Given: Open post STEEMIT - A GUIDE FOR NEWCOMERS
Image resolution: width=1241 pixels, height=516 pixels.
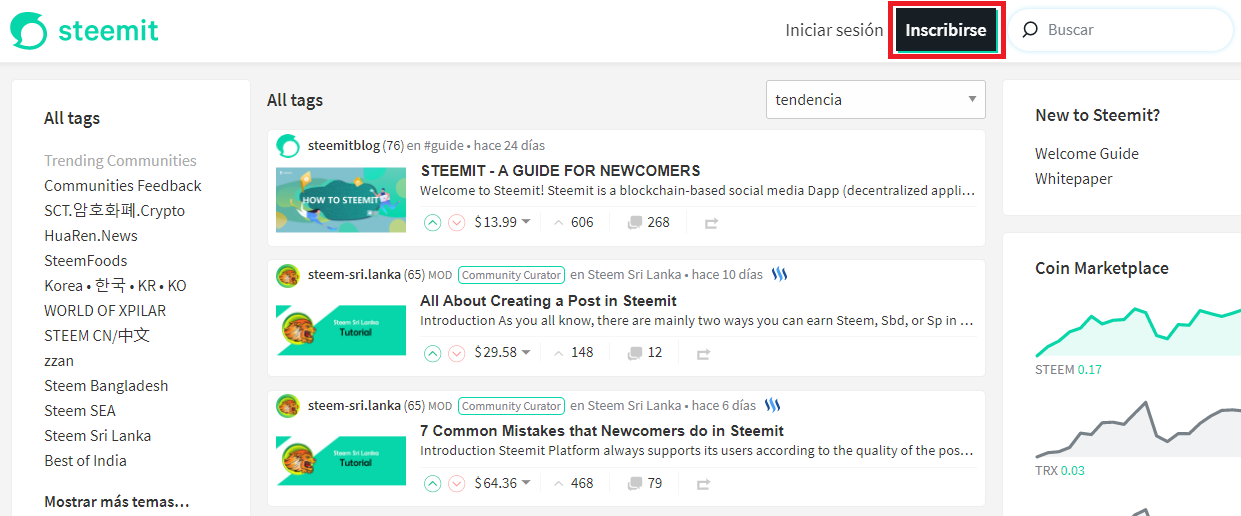Looking at the screenshot, I should point(560,171).
